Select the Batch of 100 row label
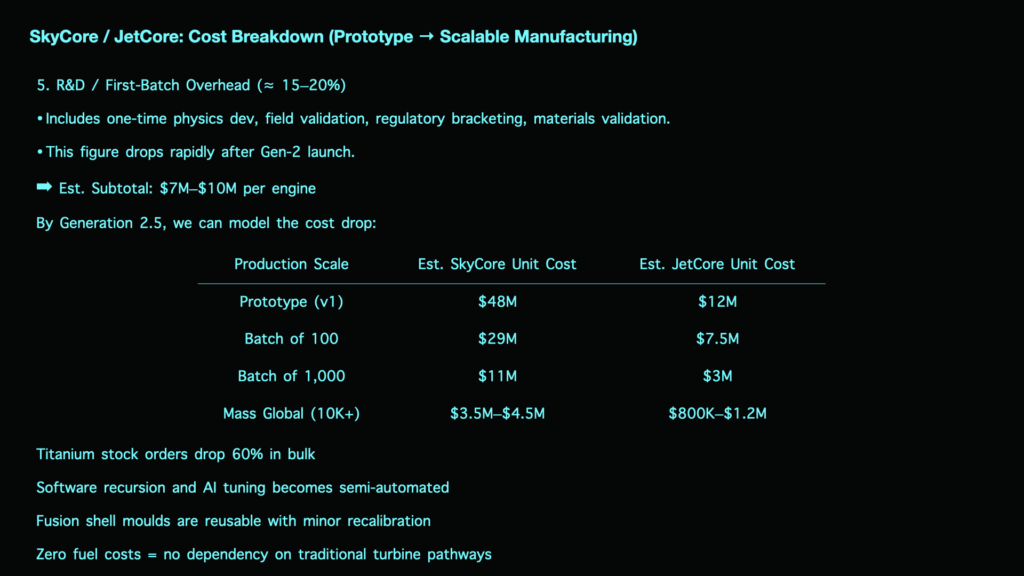The width and height of the screenshot is (1024, 576). tap(291, 339)
